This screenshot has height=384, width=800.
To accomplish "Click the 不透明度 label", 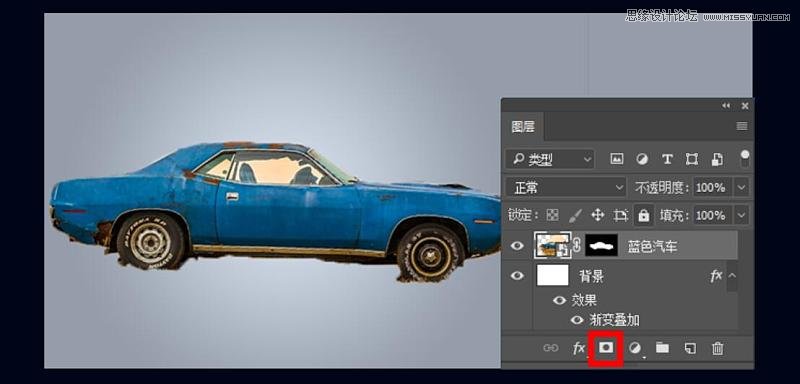I will 662,188.
